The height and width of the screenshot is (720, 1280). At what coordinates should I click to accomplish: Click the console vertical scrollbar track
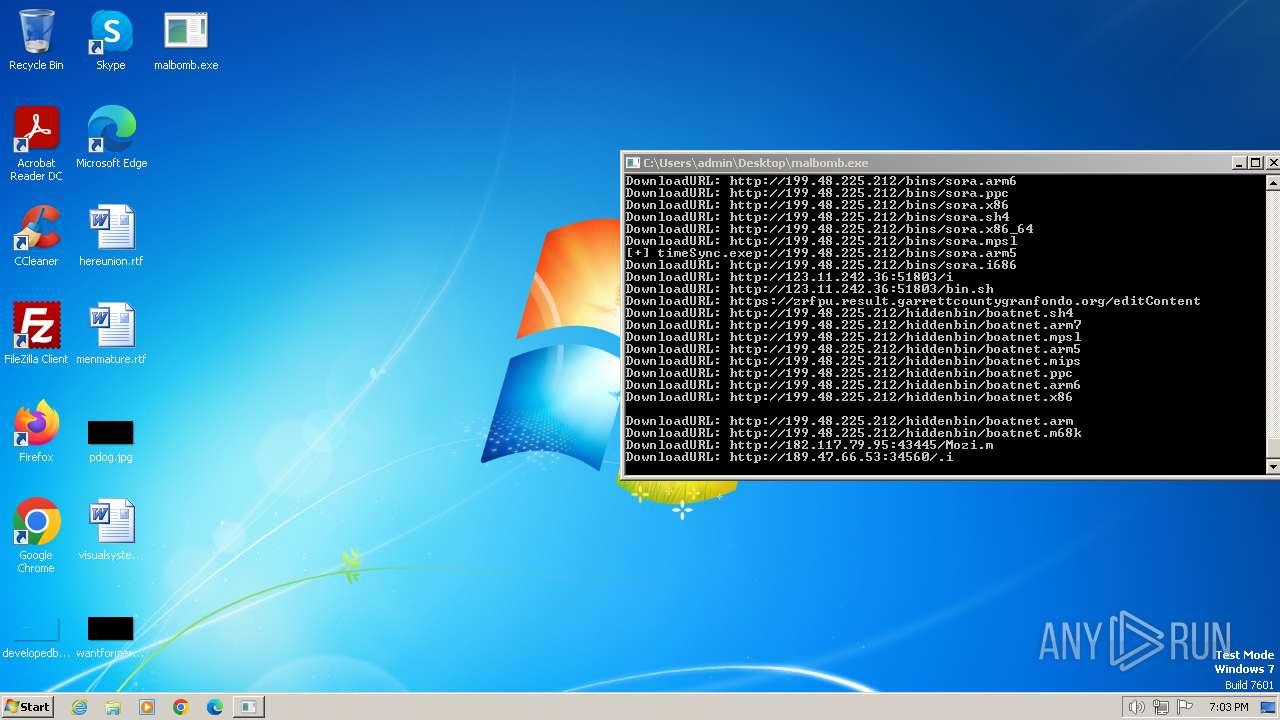[x=1272, y=314]
